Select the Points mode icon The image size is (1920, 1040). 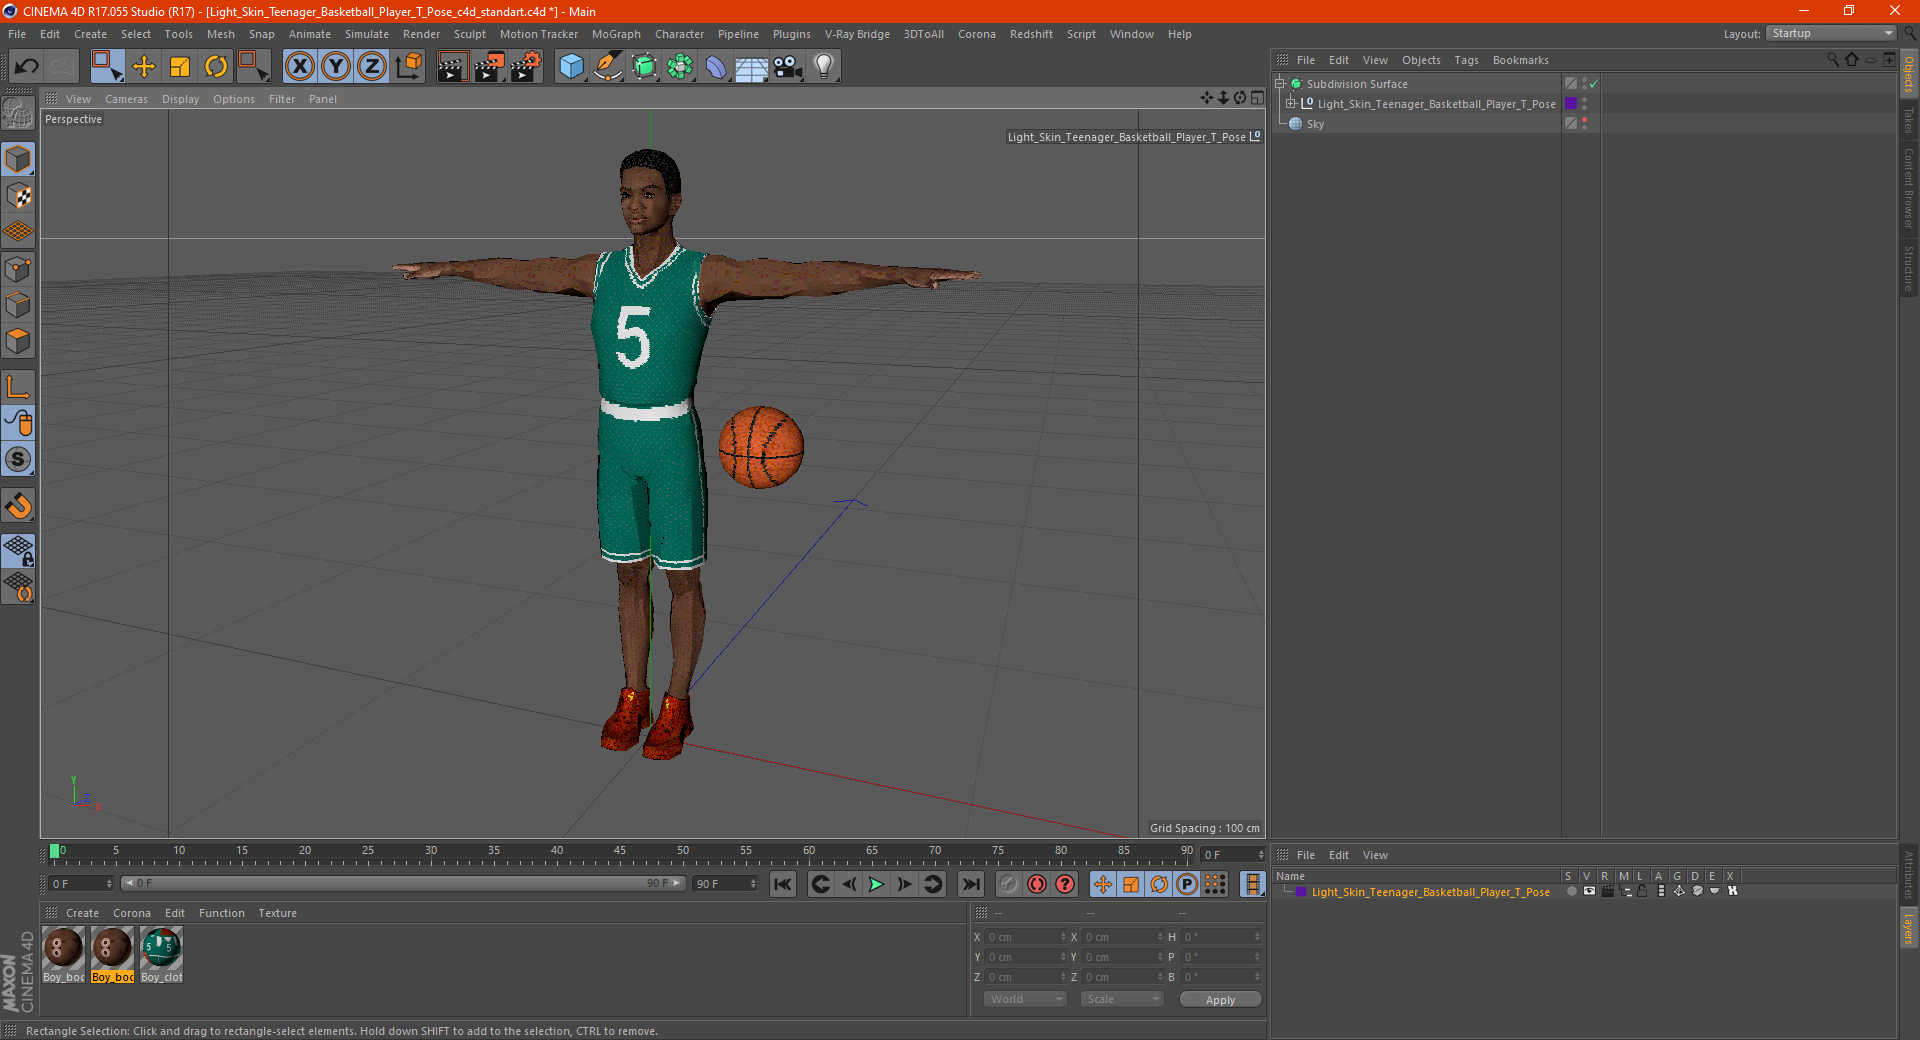click(x=18, y=269)
